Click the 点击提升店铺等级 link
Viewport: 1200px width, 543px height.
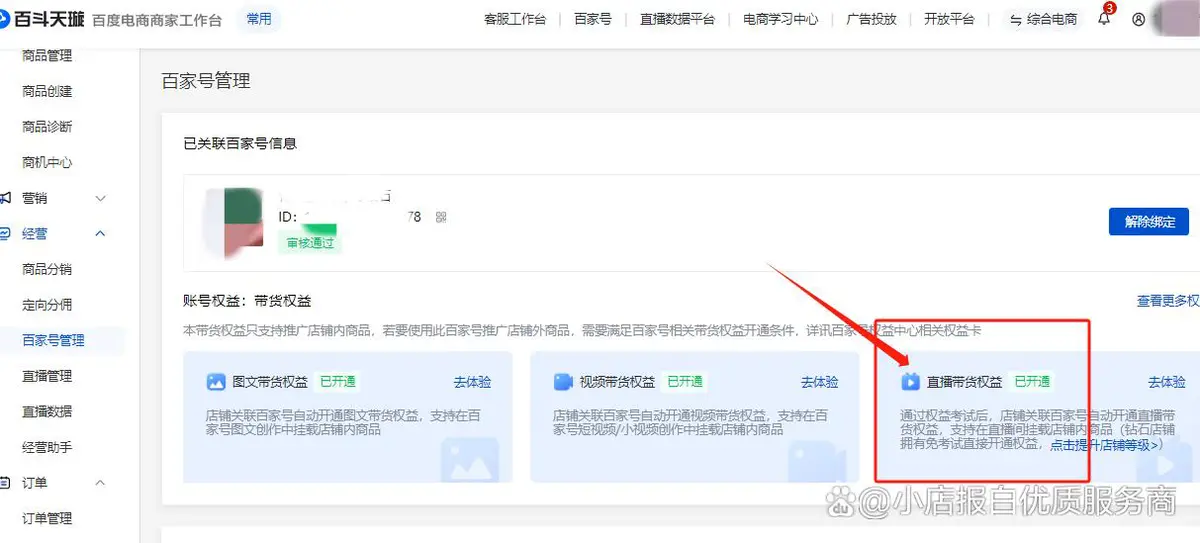point(1105,445)
